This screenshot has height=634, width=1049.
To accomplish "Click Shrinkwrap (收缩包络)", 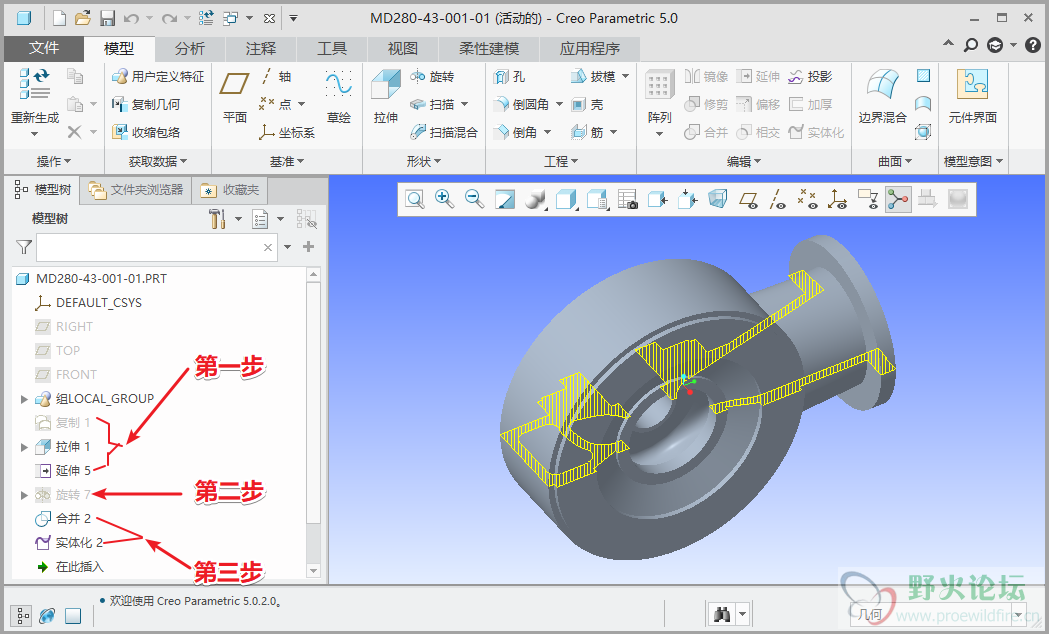I will click(x=146, y=132).
